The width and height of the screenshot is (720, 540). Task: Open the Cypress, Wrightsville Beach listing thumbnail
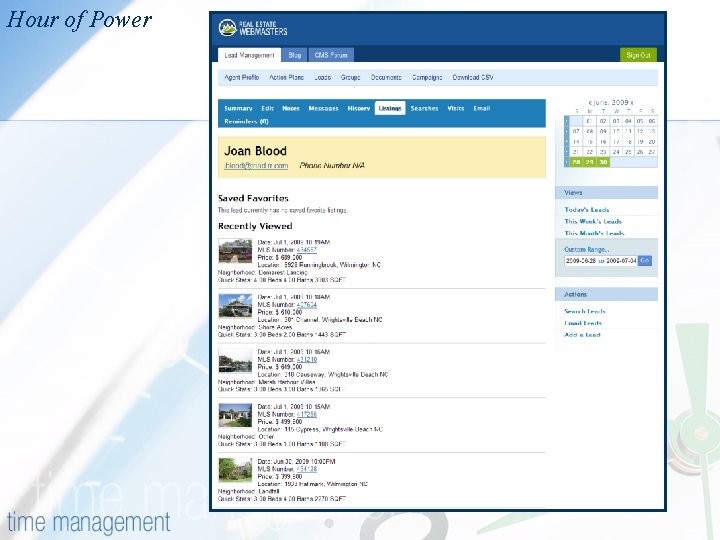(235, 415)
